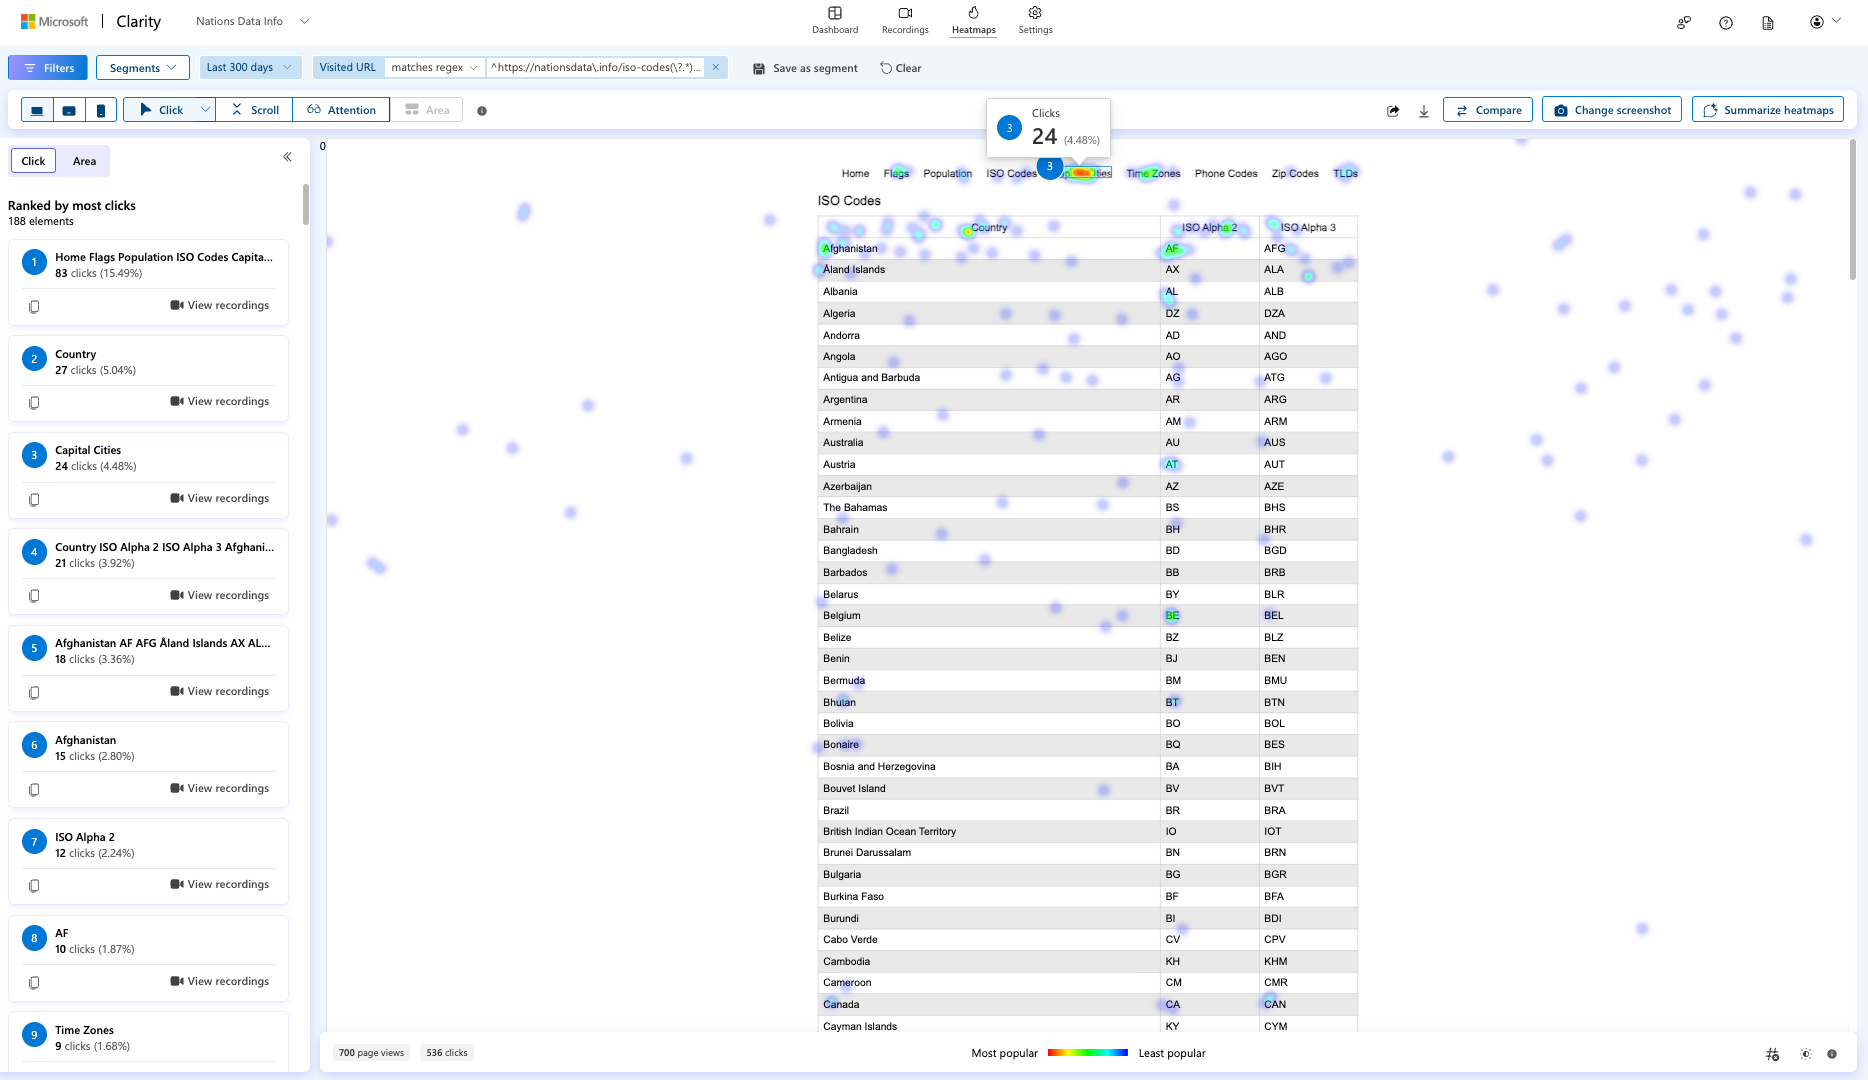Image resolution: width=1868 pixels, height=1080 pixels.
Task: Open the Recordings tab
Action: coord(905,20)
